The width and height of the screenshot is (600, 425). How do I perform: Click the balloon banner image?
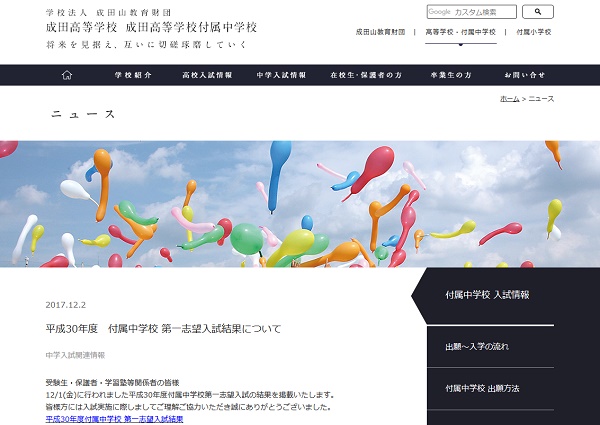coord(300,203)
